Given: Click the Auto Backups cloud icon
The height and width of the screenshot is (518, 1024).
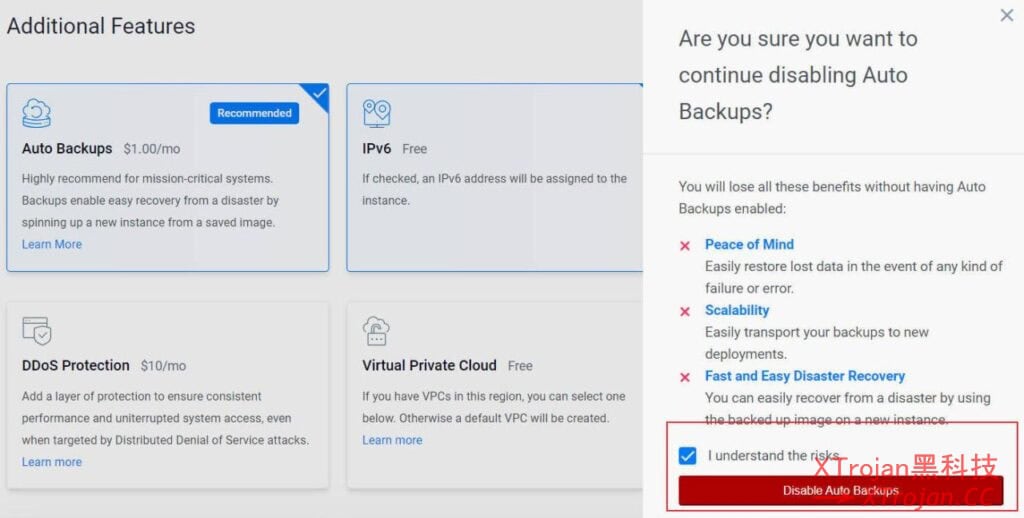Looking at the screenshot, I should pyautogui.click(x=37, y=114).
